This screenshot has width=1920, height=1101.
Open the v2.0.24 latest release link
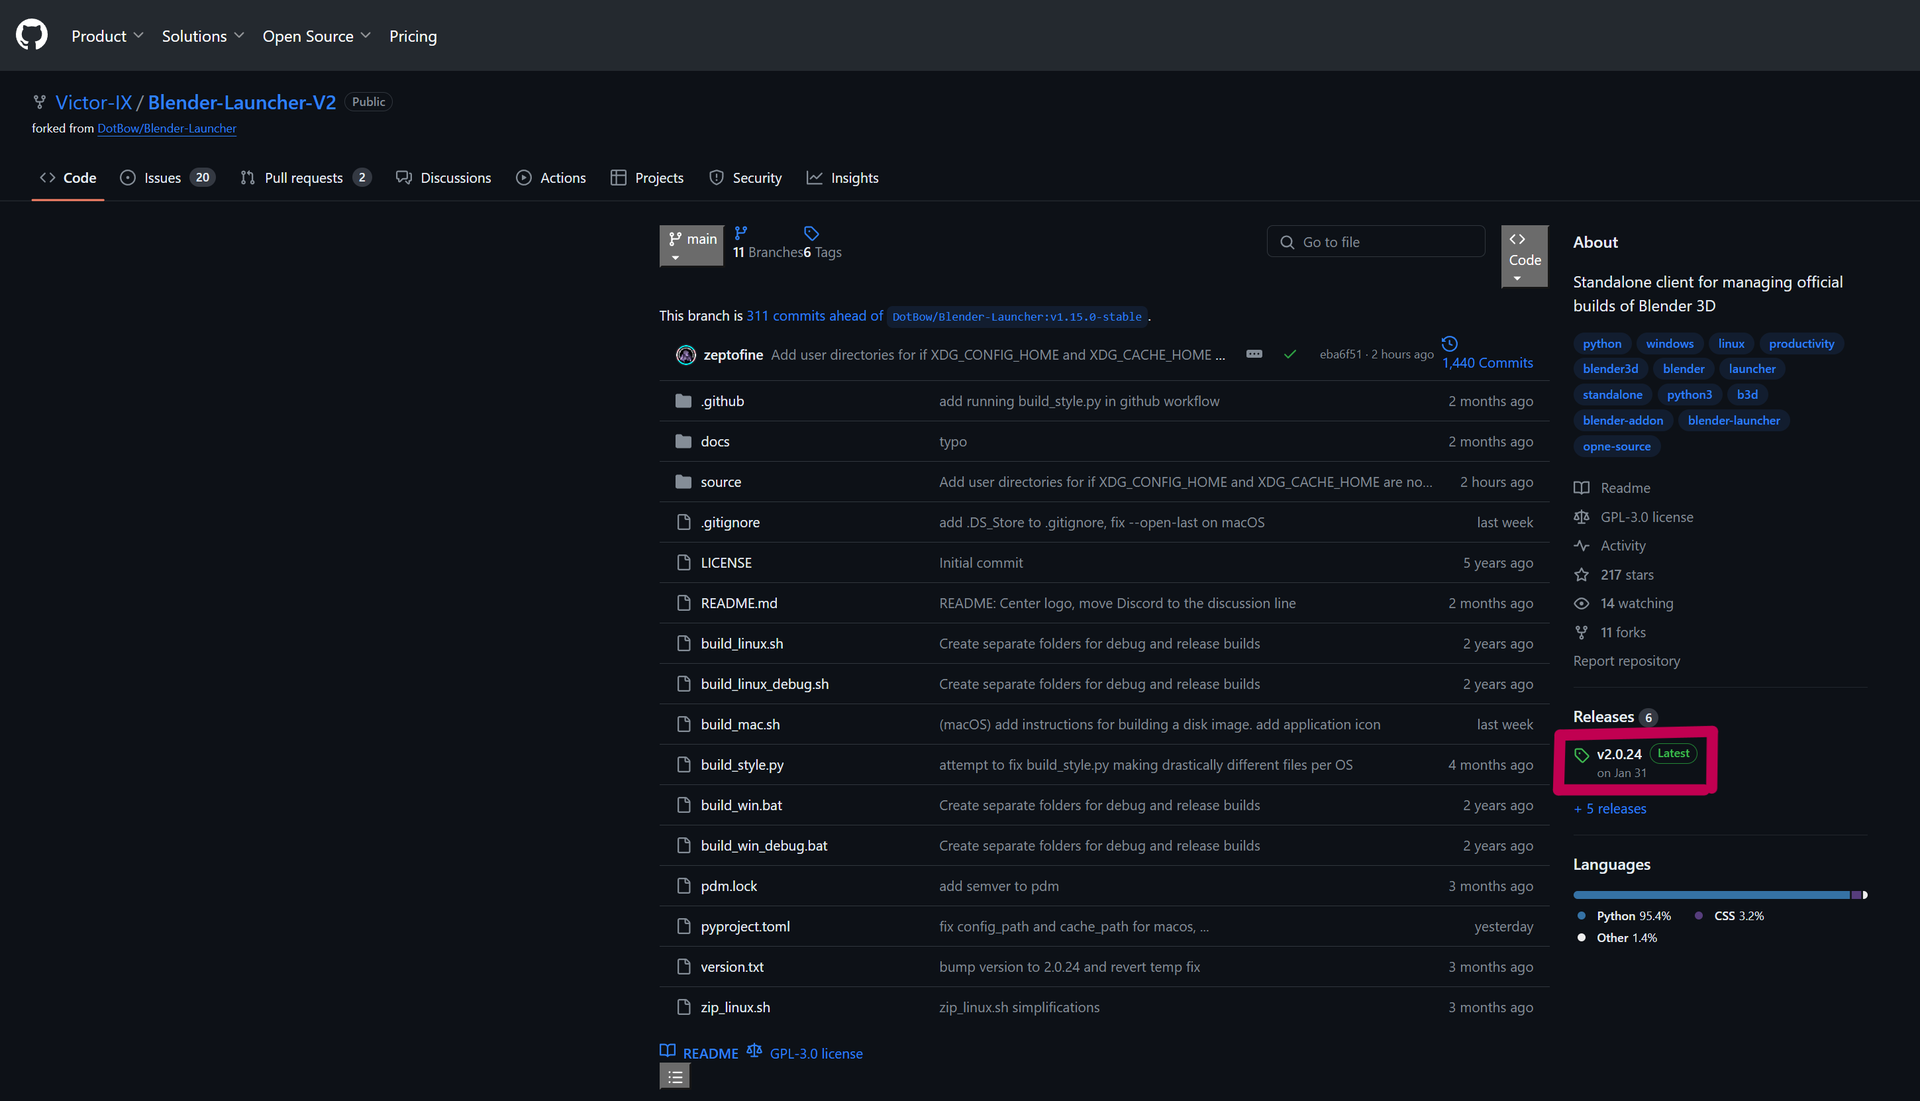(x=1619, y=754)
